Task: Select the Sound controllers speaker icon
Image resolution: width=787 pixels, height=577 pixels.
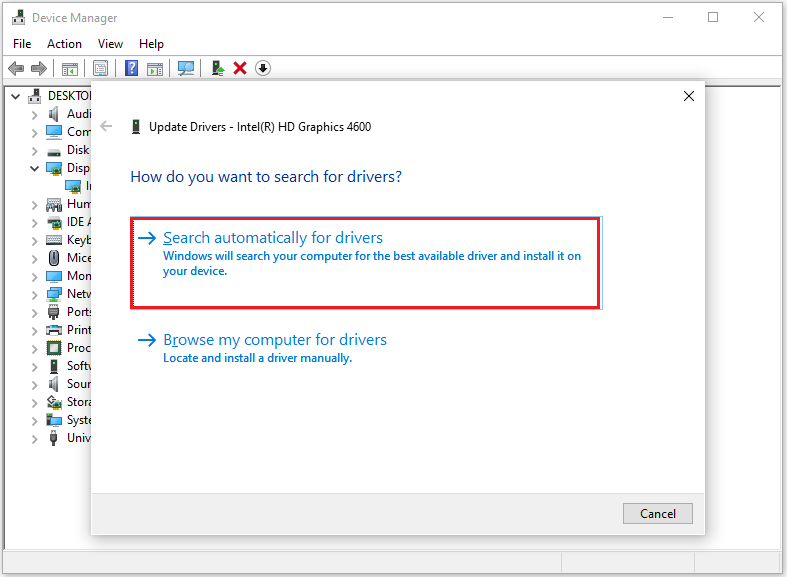Action: [x=54, y=384]
